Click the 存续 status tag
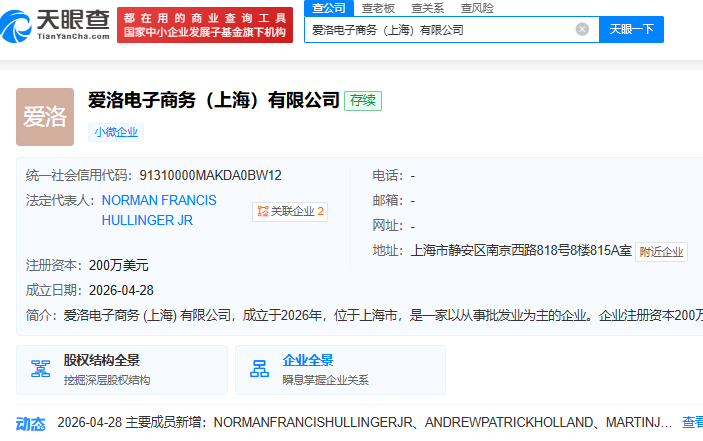703x441 pixels. point(363,100)
